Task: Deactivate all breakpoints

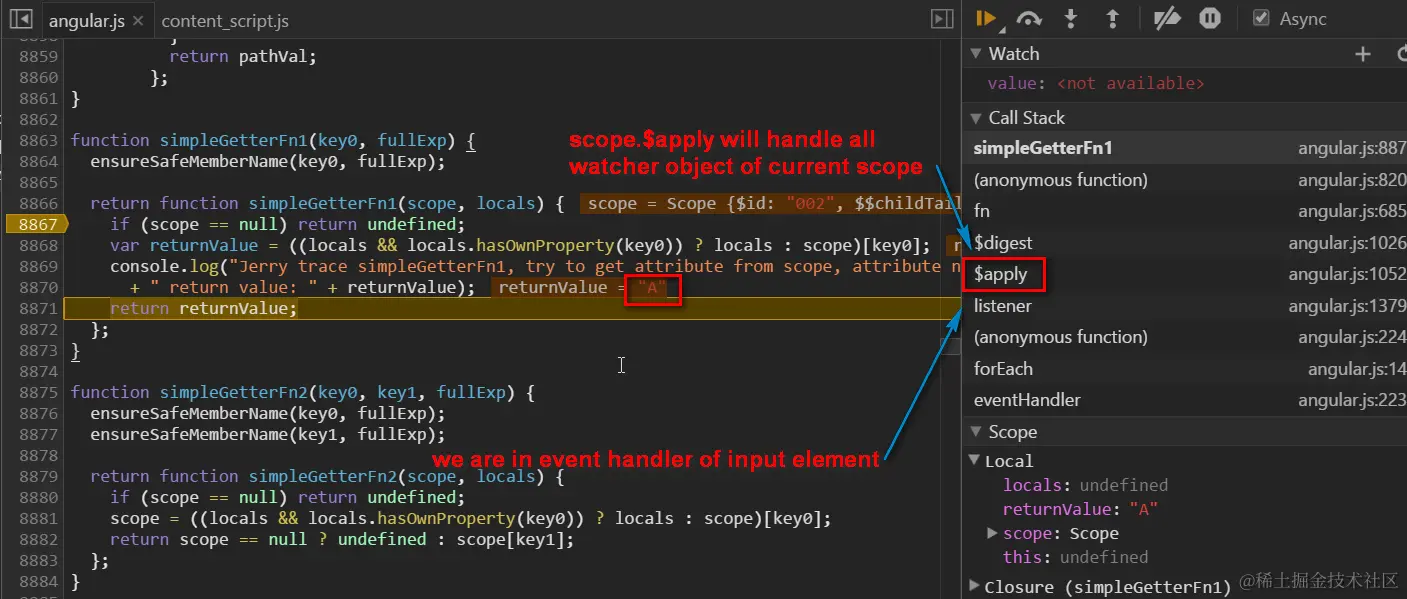Action: pyautogui.click(x=1165, y=18)
